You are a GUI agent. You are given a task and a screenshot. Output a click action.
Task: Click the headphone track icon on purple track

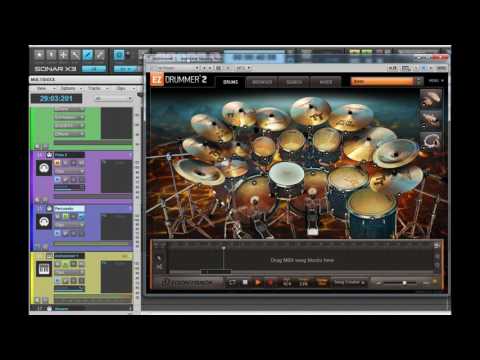(44, 168)
